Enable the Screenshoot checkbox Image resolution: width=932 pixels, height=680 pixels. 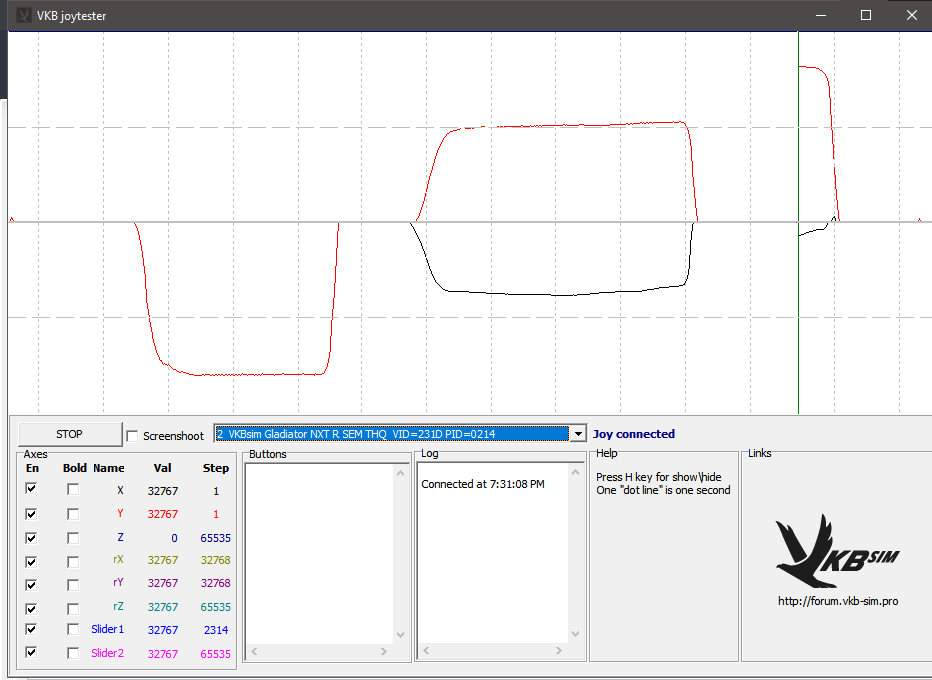(133, 436)
